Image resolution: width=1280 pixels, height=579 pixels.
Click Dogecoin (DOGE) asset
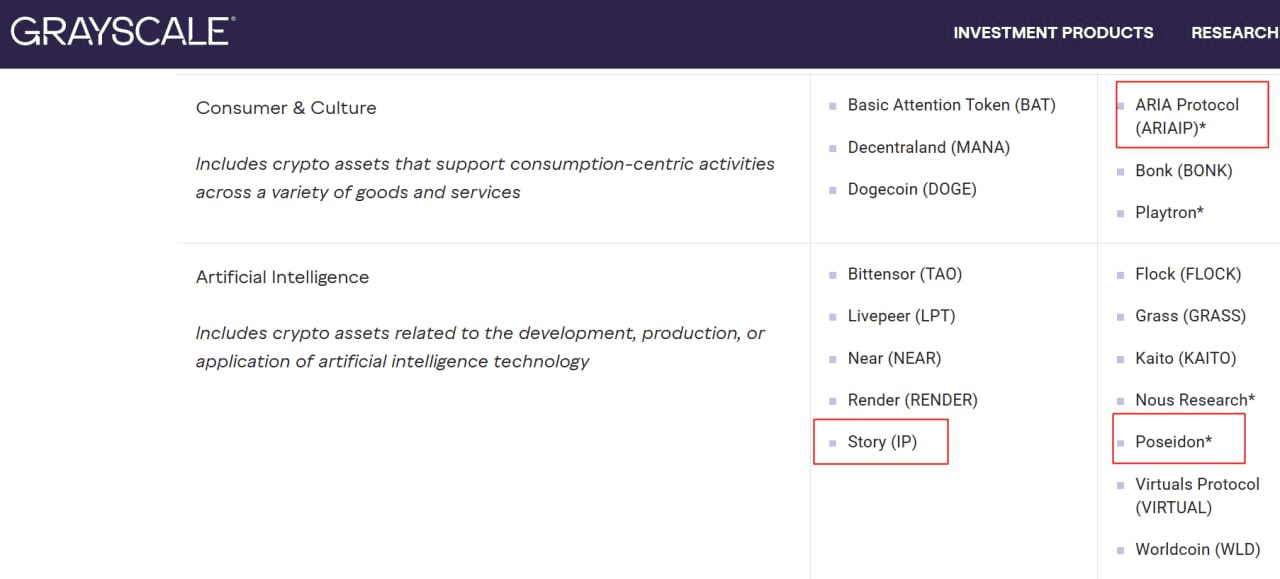911,189
